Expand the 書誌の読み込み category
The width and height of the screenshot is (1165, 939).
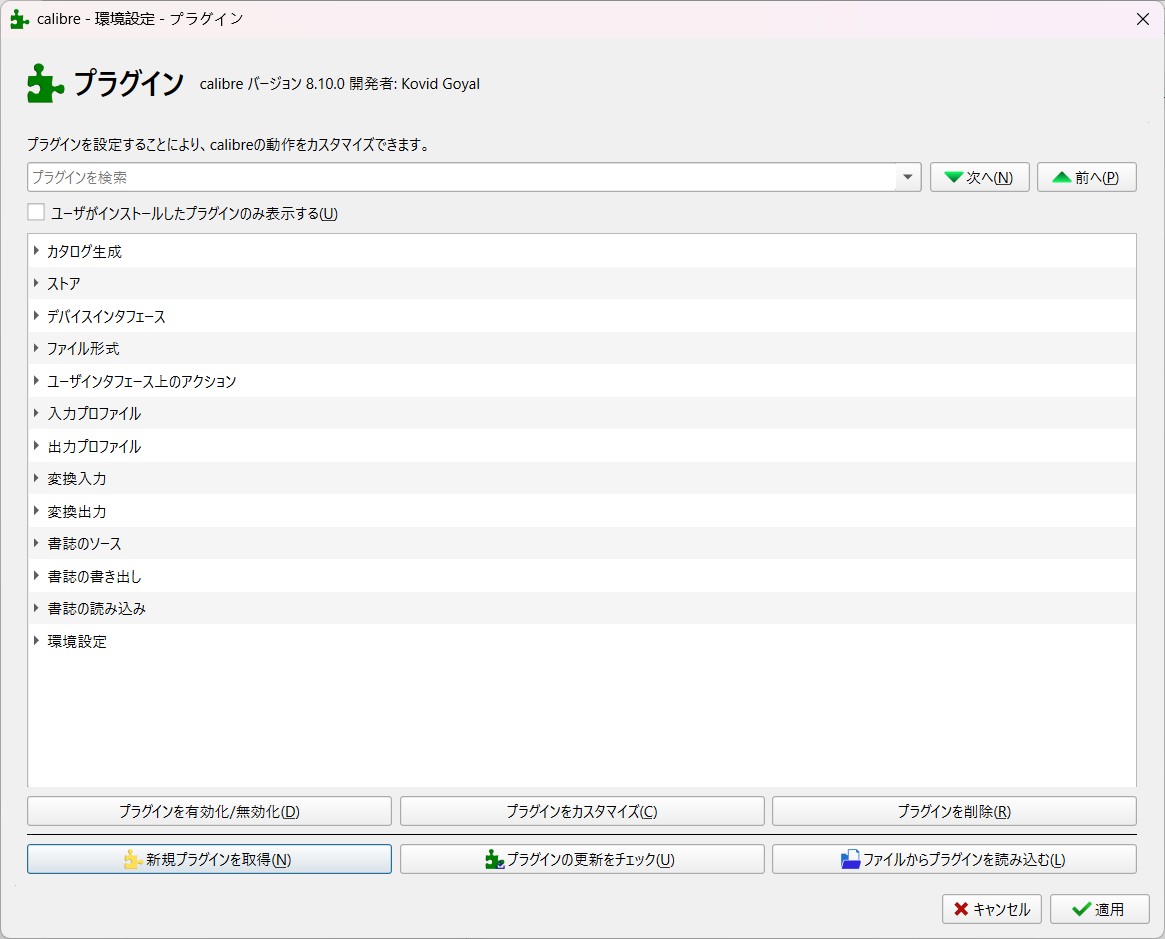[36, 608]
